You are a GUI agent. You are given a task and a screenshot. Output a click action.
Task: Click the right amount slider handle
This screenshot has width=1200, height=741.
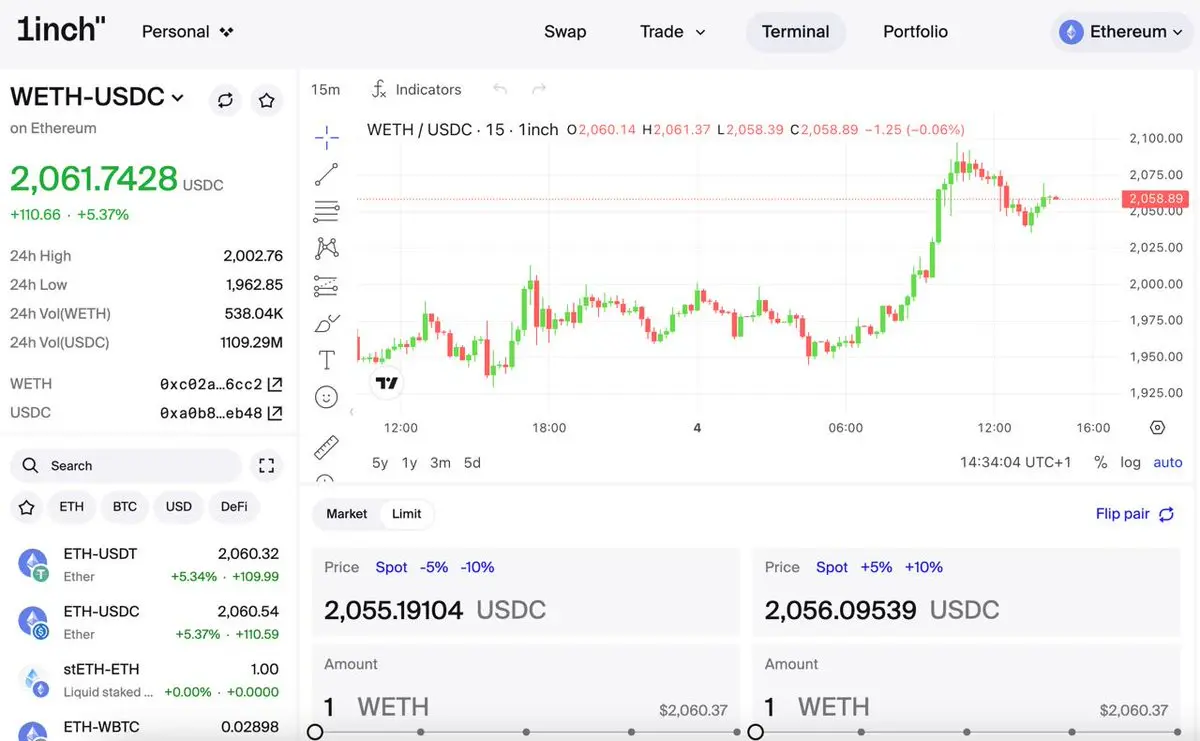click(755, 732)
